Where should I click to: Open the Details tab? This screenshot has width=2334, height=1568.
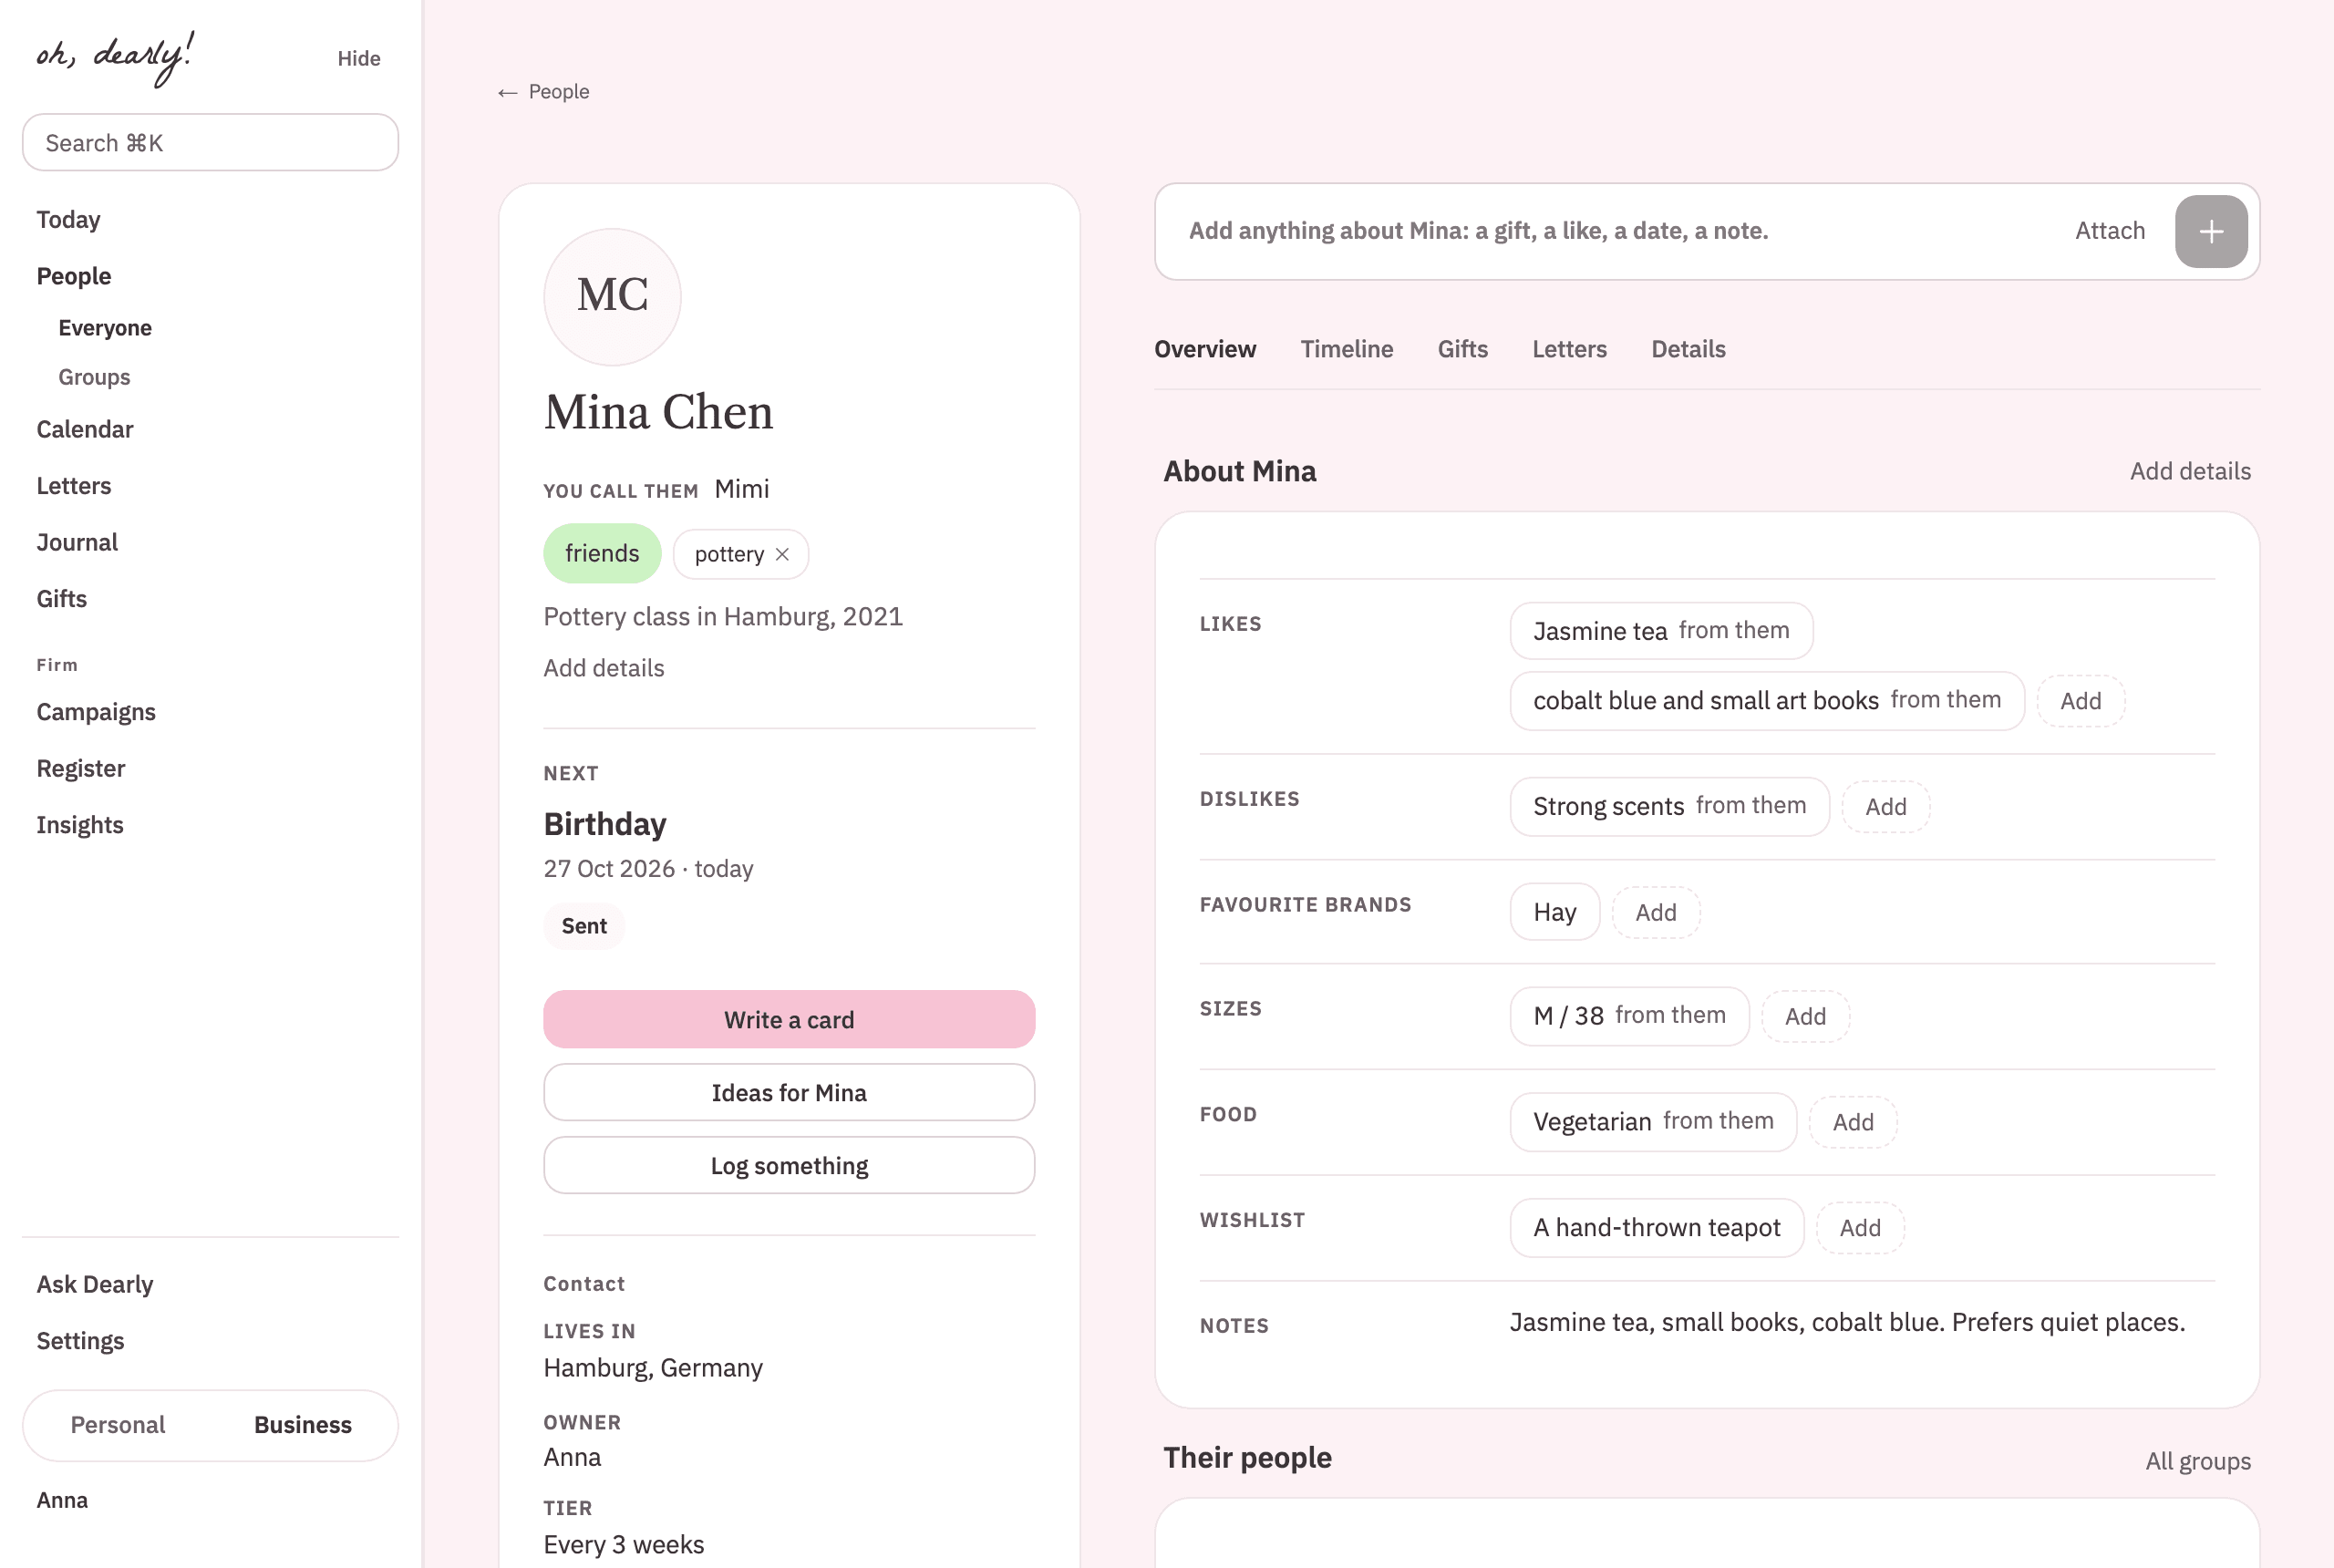[1688, 349]
